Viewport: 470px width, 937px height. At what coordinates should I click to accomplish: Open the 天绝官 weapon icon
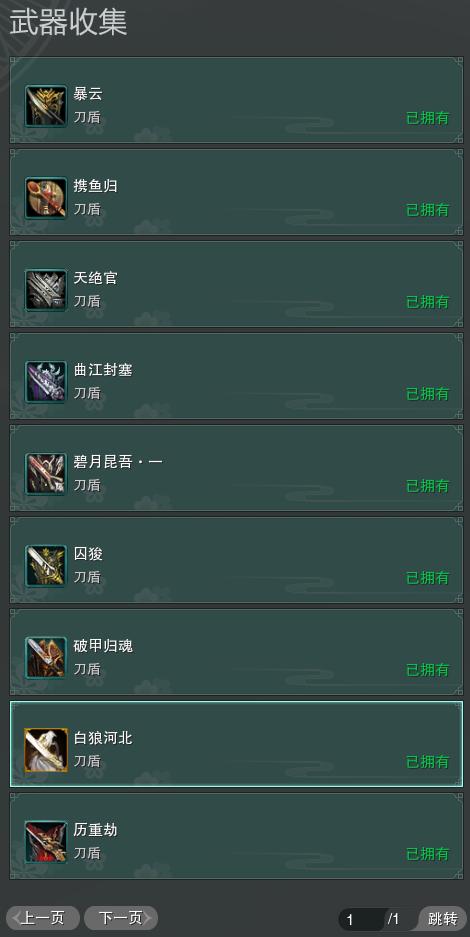click(46, 290)
